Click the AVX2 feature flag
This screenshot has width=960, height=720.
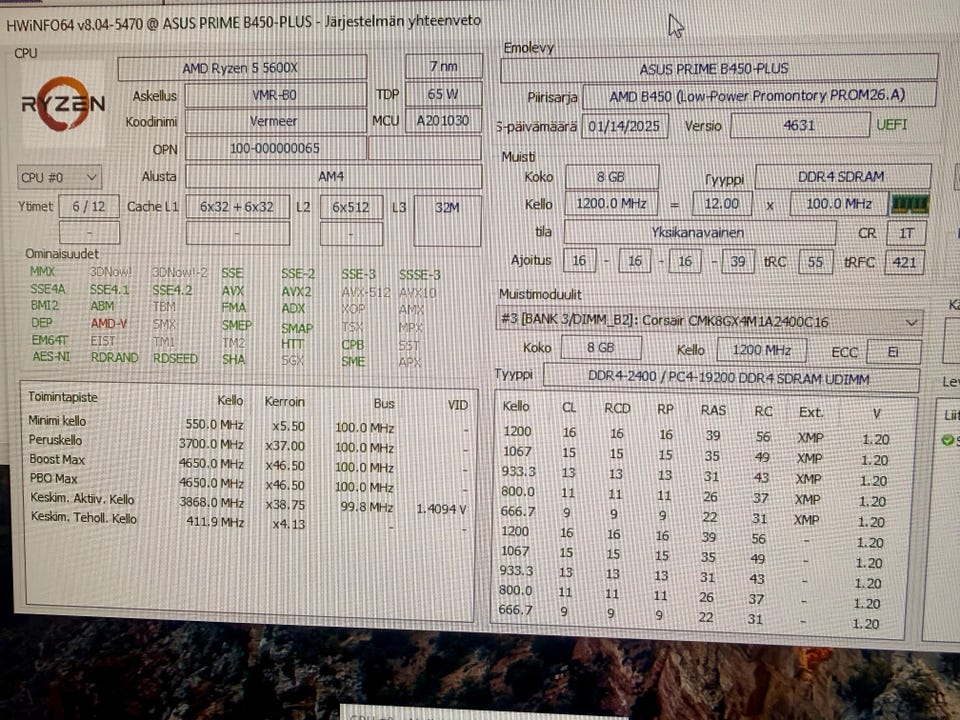pyautogui.click(x=296, y=291)
